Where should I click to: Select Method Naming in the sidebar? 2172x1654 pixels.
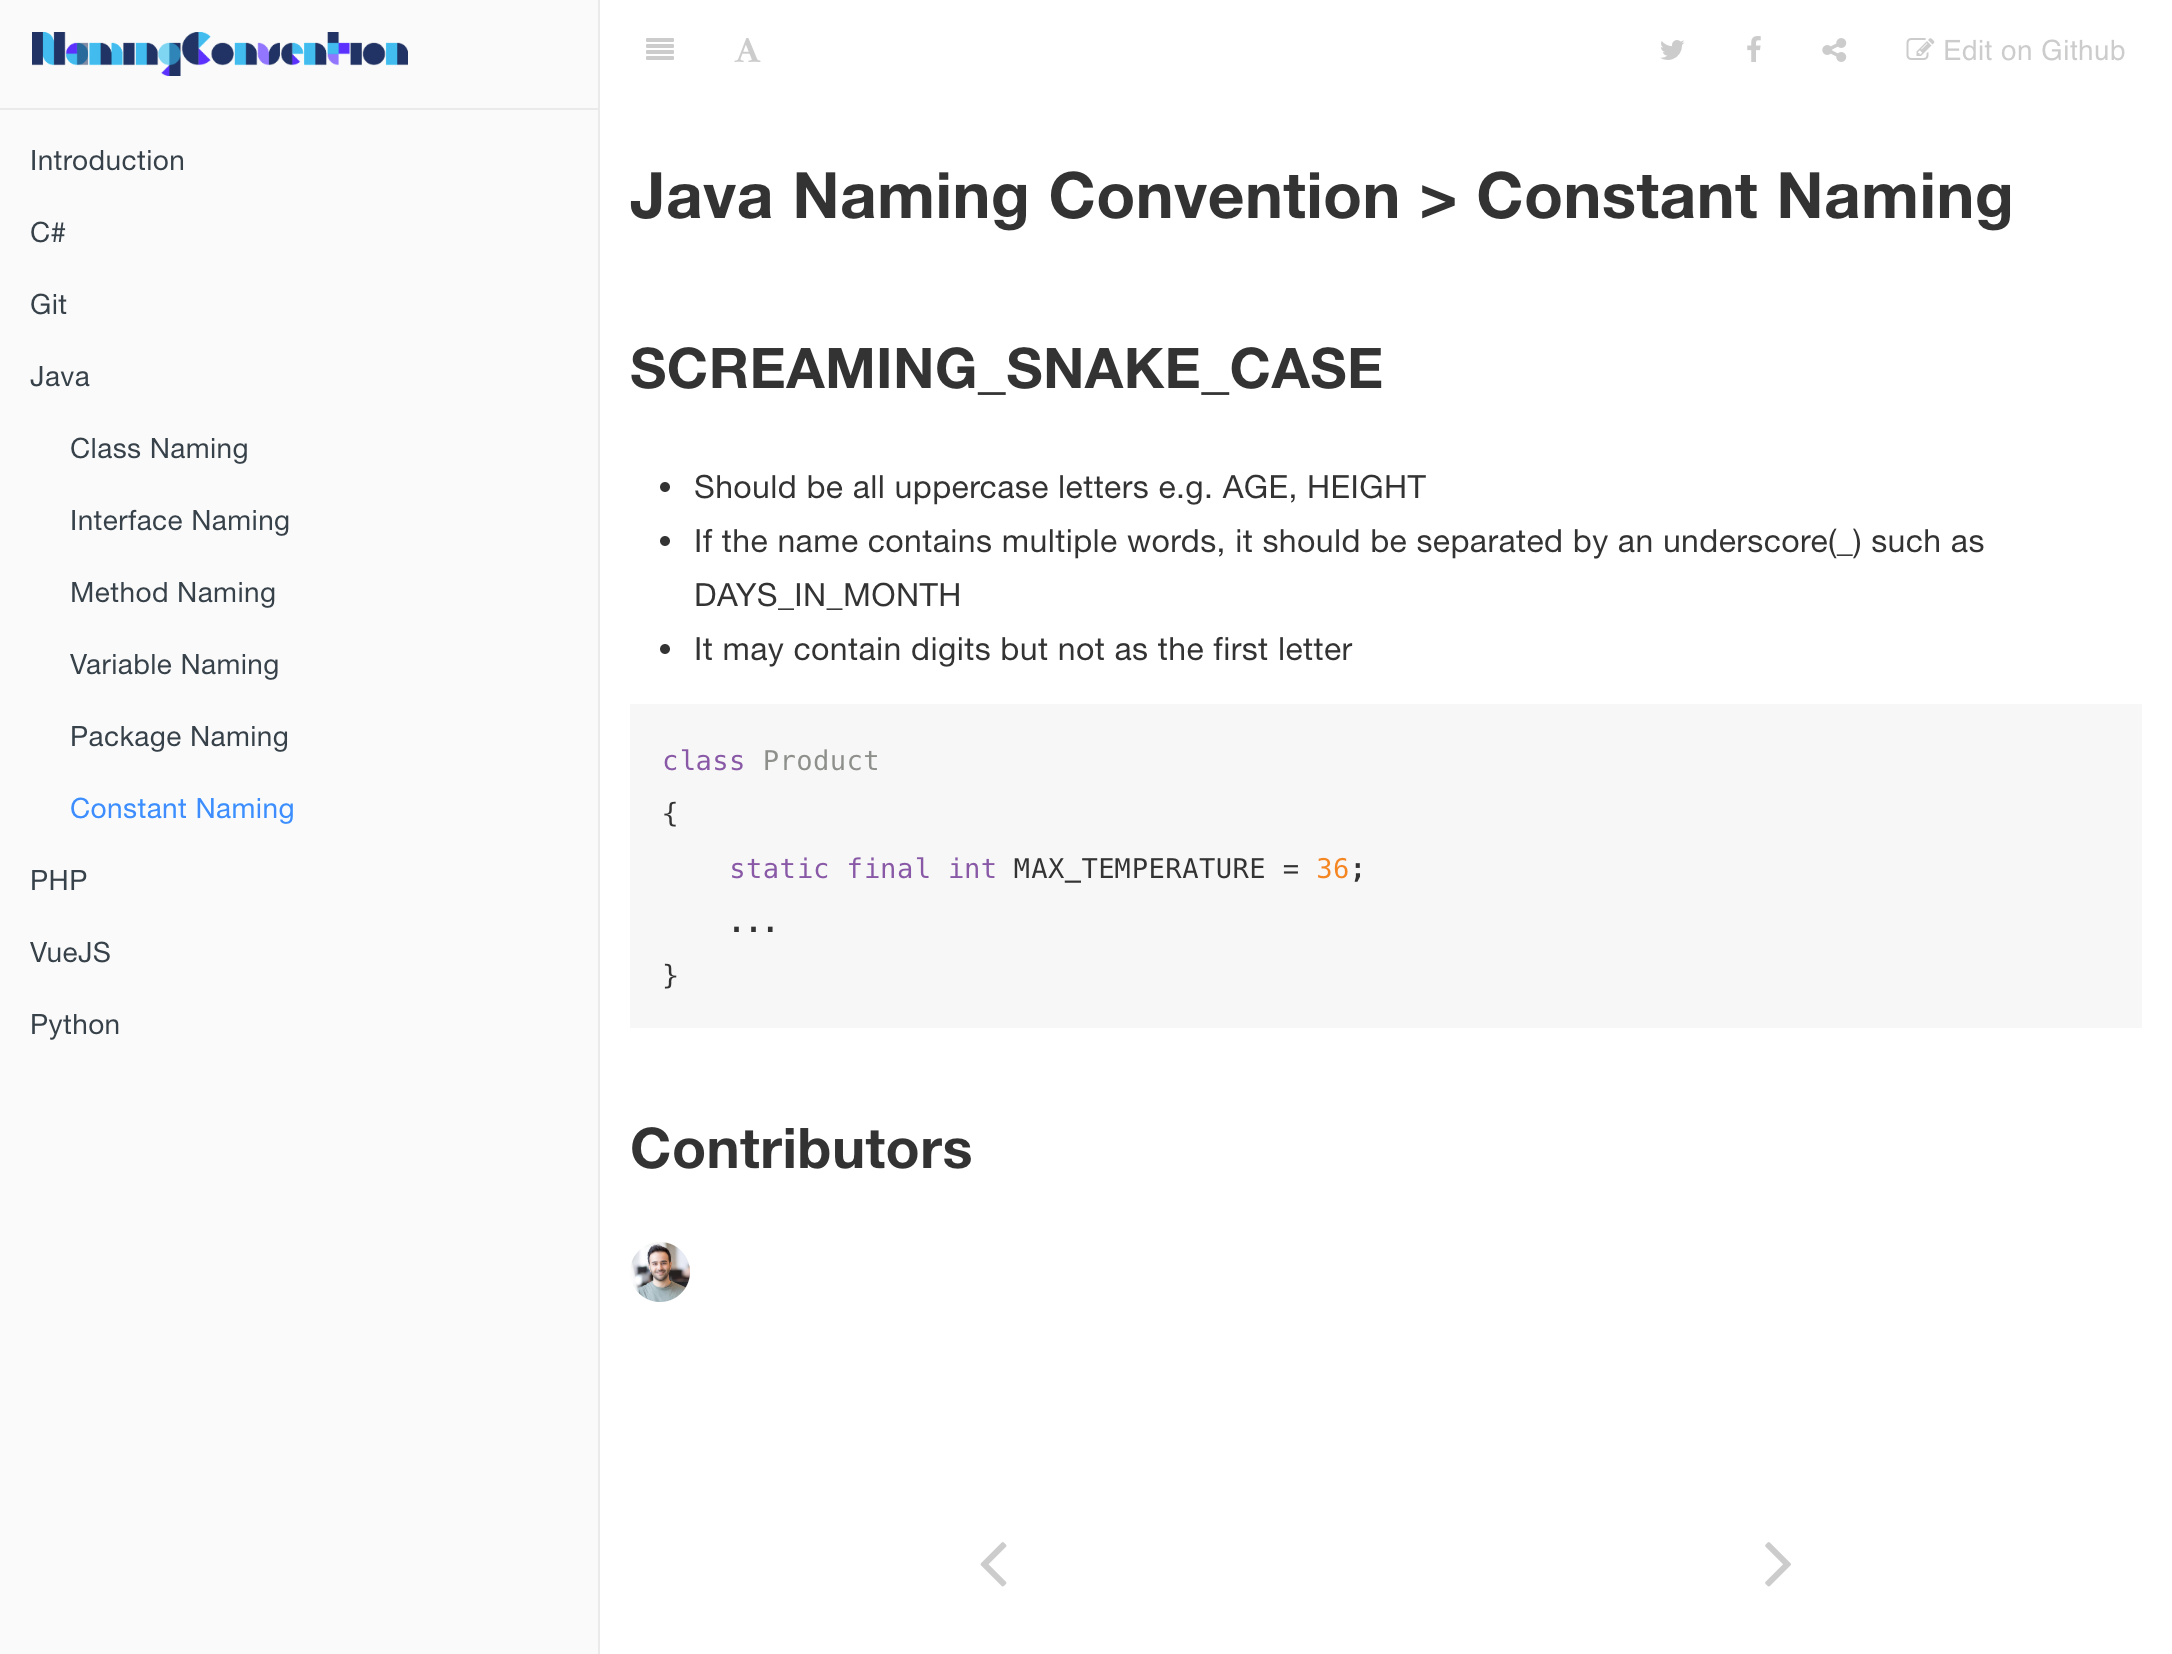point(172,592)
